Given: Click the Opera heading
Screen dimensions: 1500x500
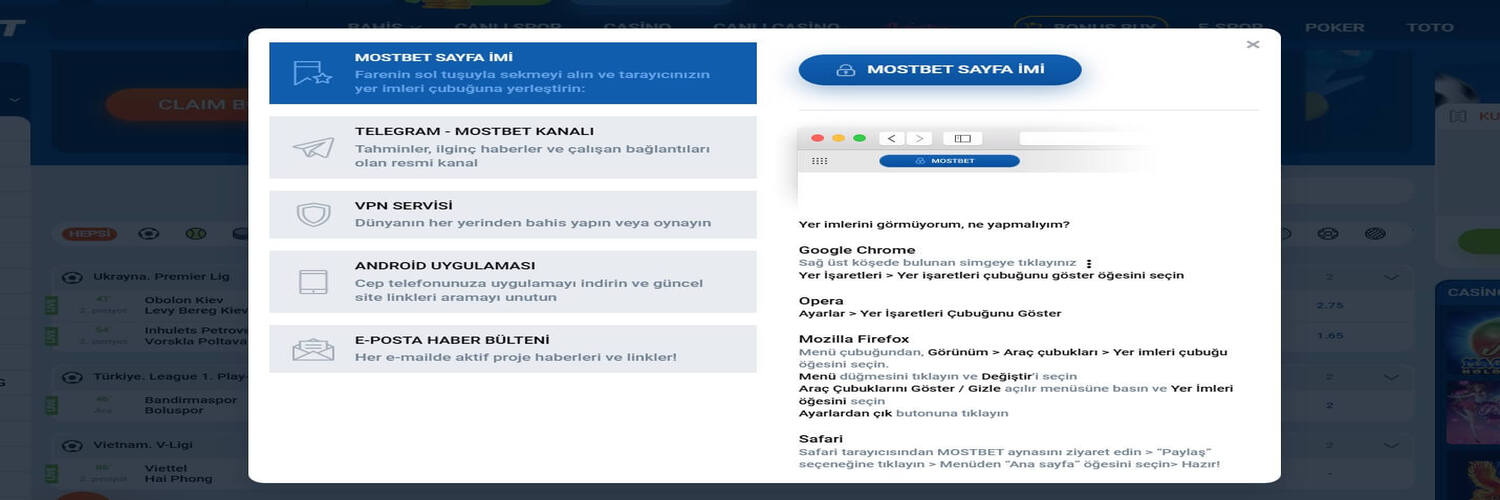Looking at the screenshot, I should click(x=821, y=300).
